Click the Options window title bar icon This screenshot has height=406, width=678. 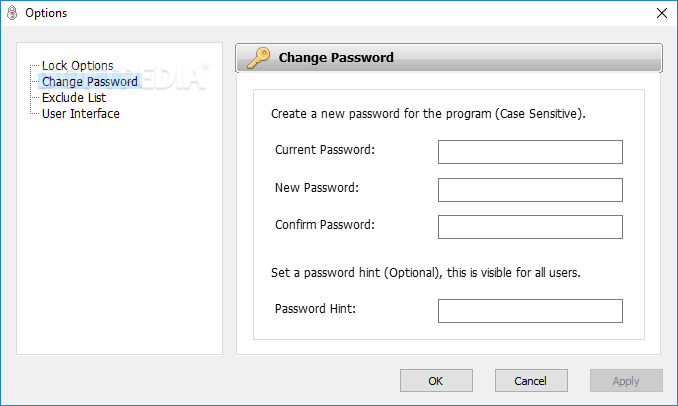[x=12, y=13]
